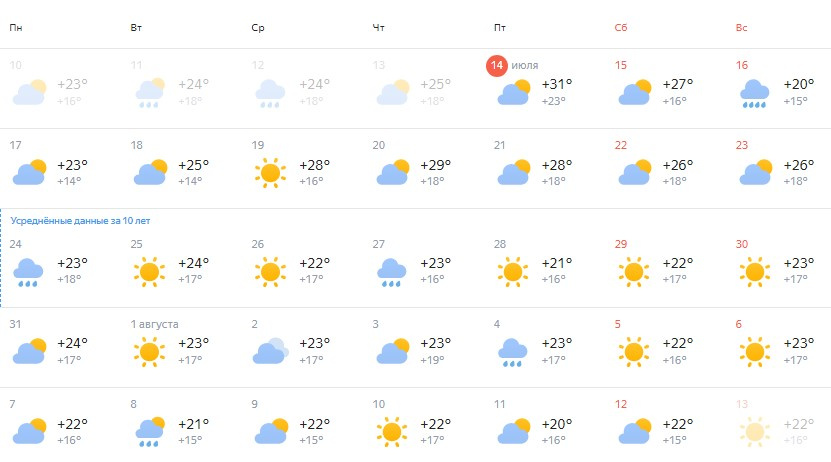The height and width of the screenshot is (462, 831).
Task: Click the Сб weekday column header
Action: point(620,27)
